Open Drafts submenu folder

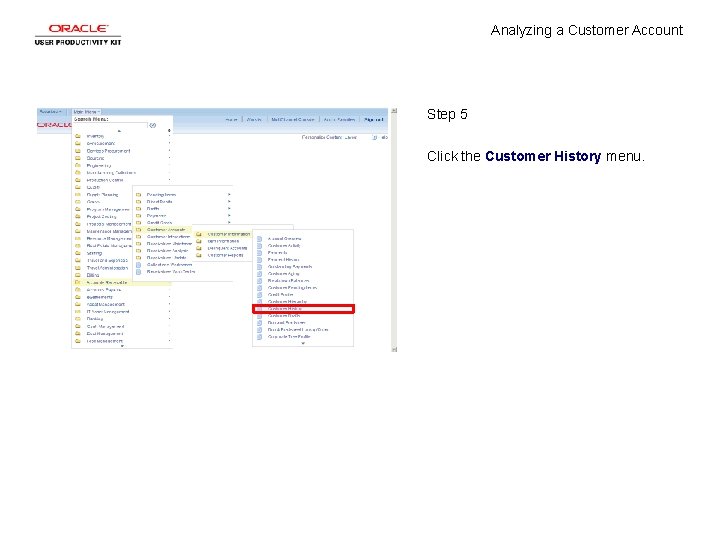coord(153,208)
